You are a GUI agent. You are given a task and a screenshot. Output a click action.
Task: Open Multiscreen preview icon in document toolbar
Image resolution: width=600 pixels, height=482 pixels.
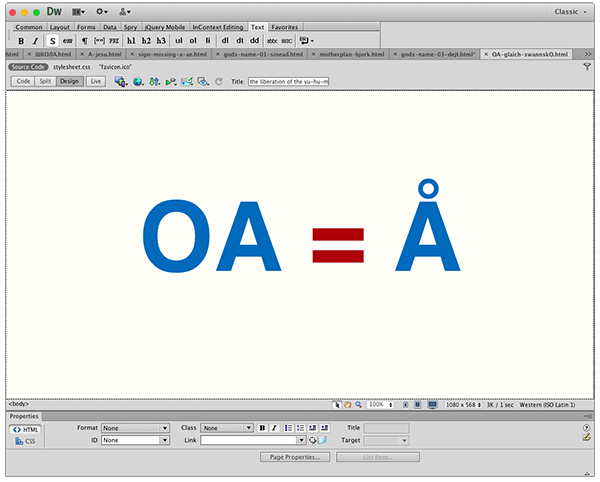tap(121, 81)
